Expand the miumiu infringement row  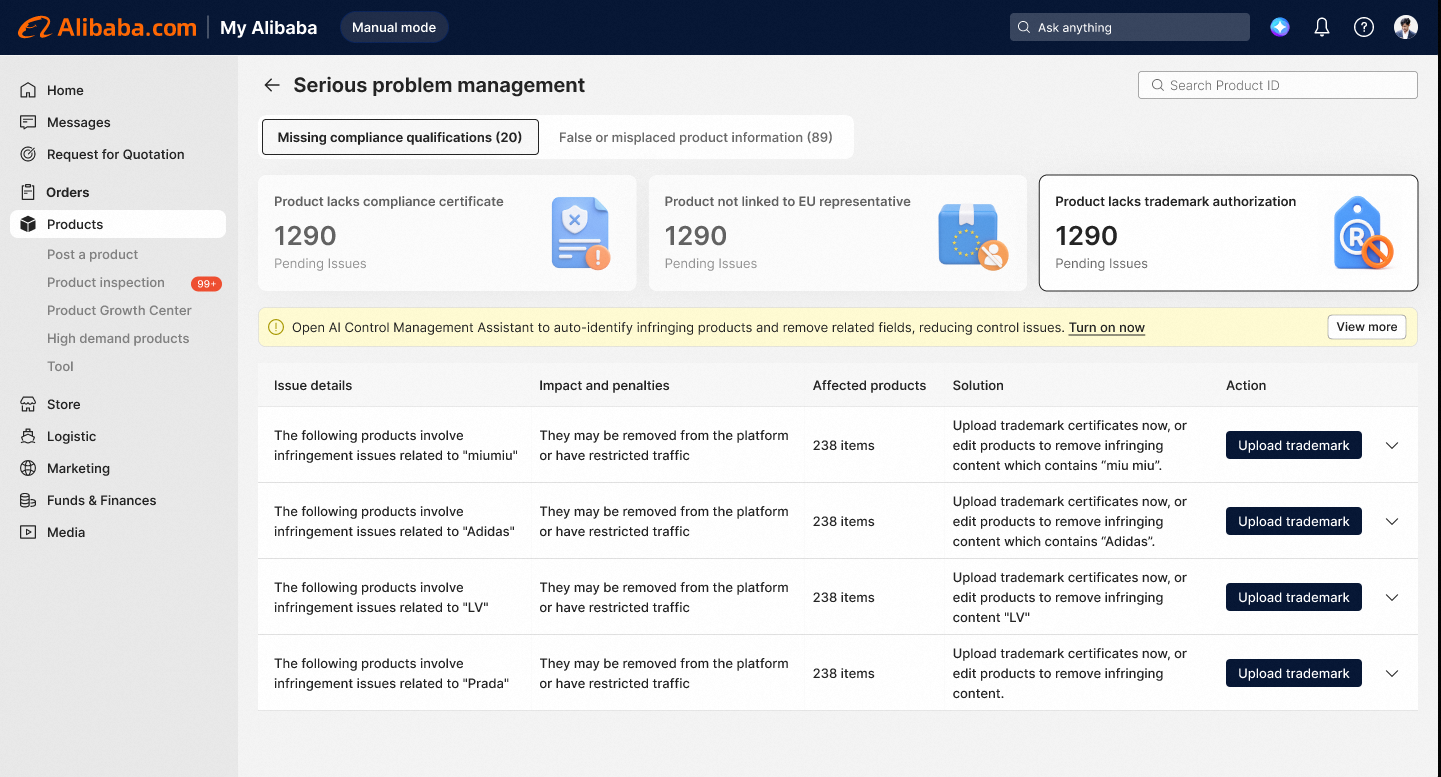[1392, 445]
